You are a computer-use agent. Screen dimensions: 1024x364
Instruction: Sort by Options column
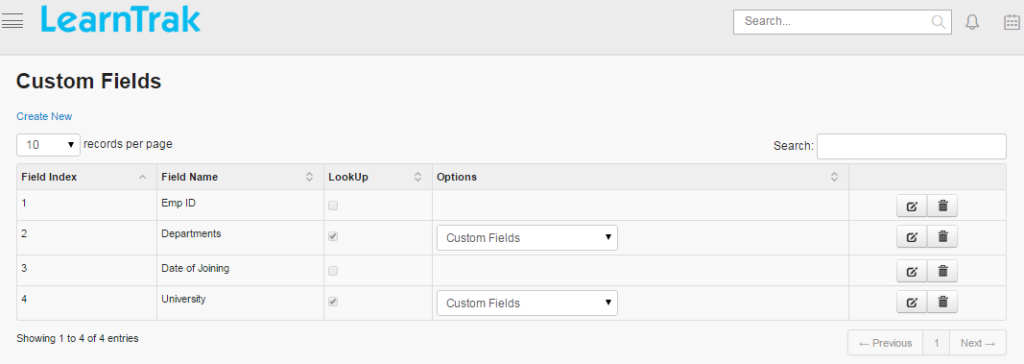[641, 177]
